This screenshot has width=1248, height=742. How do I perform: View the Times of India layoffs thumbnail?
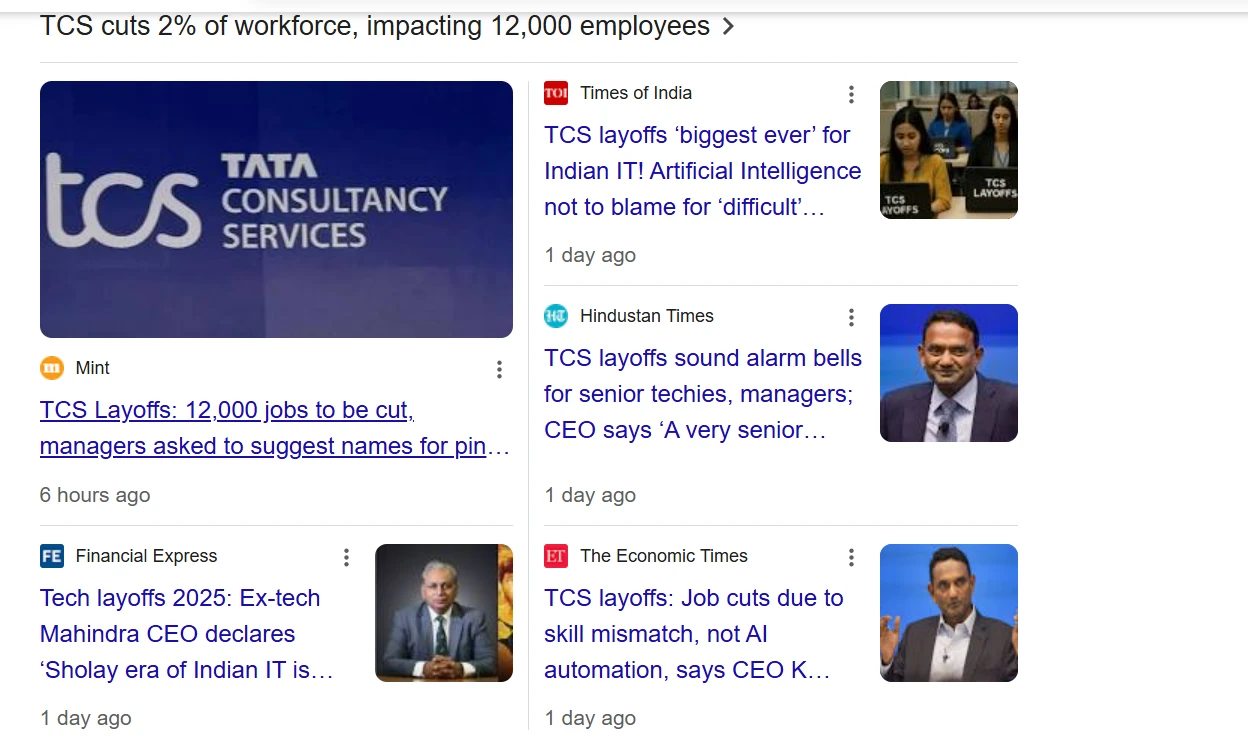click(x=949, y=150)
